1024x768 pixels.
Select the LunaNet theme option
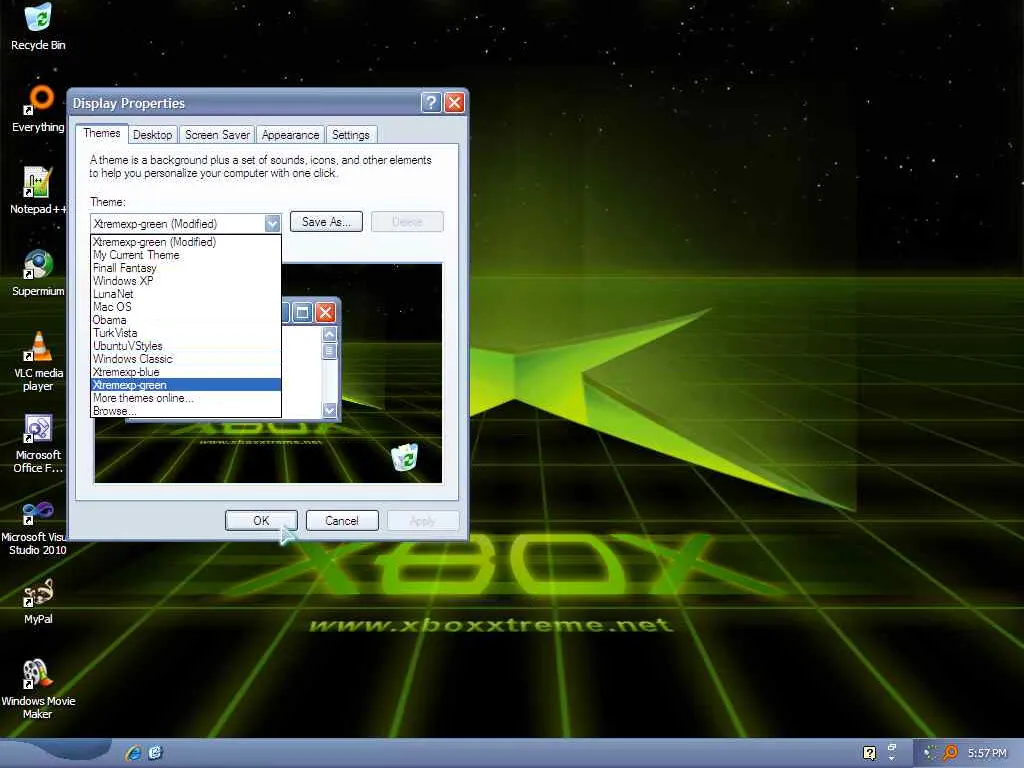(x=185, y=294)
